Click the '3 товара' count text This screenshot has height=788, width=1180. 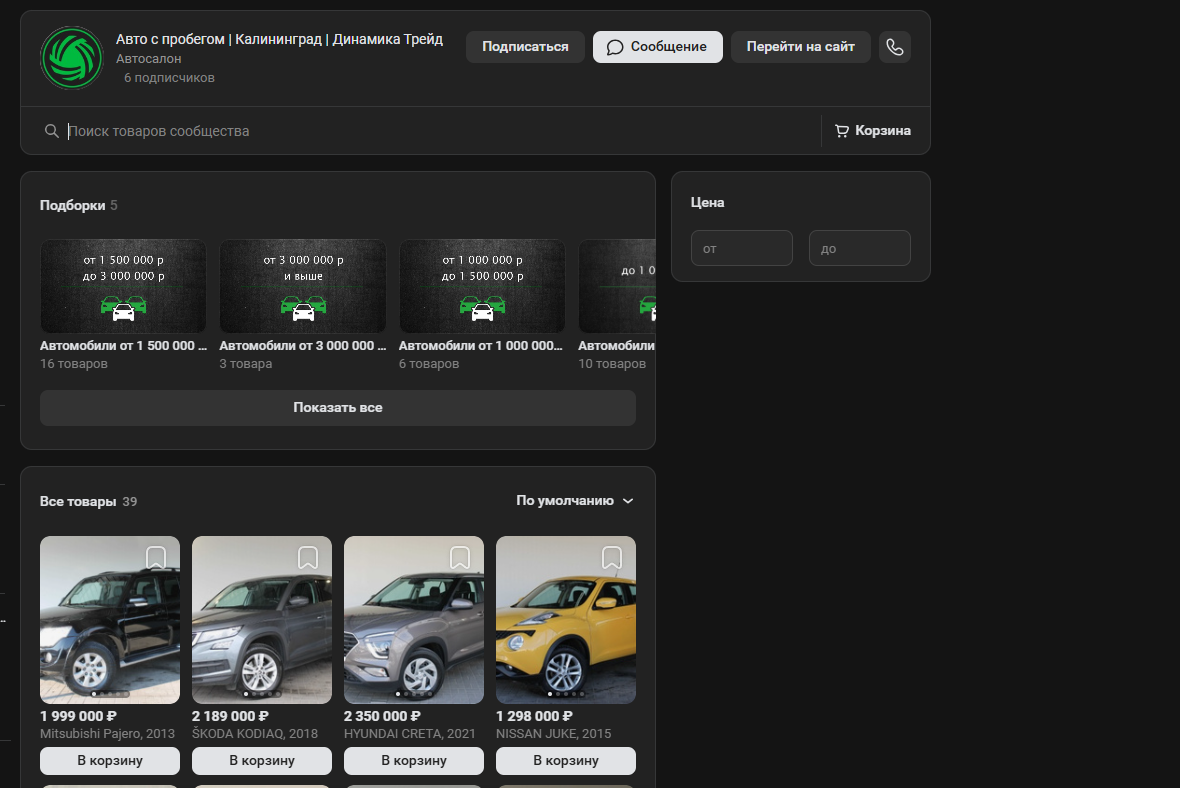[x=245, y=364]
